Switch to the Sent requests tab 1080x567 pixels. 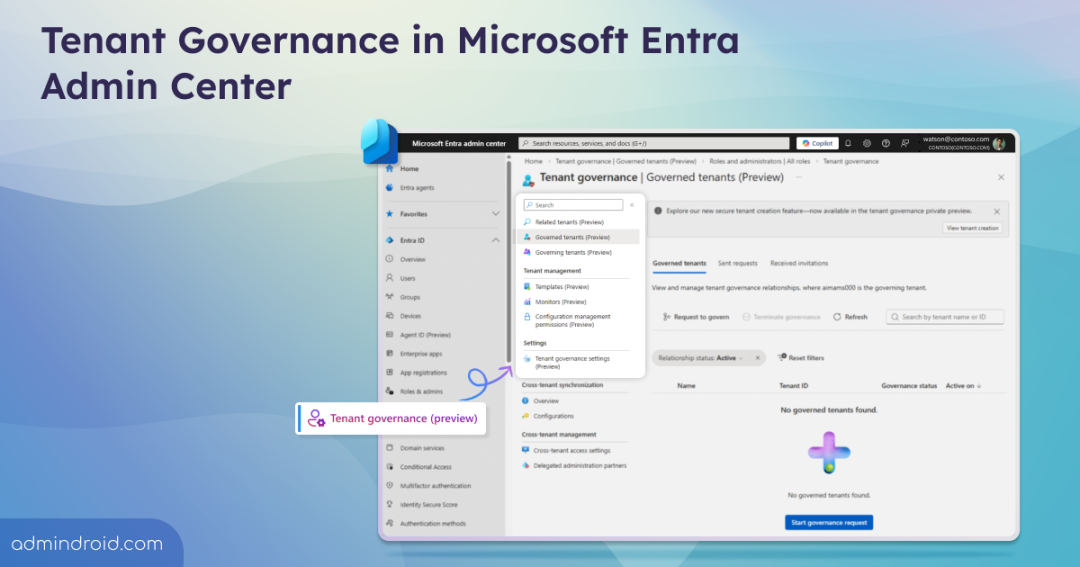pyautogui.click(x=737, y=263)
